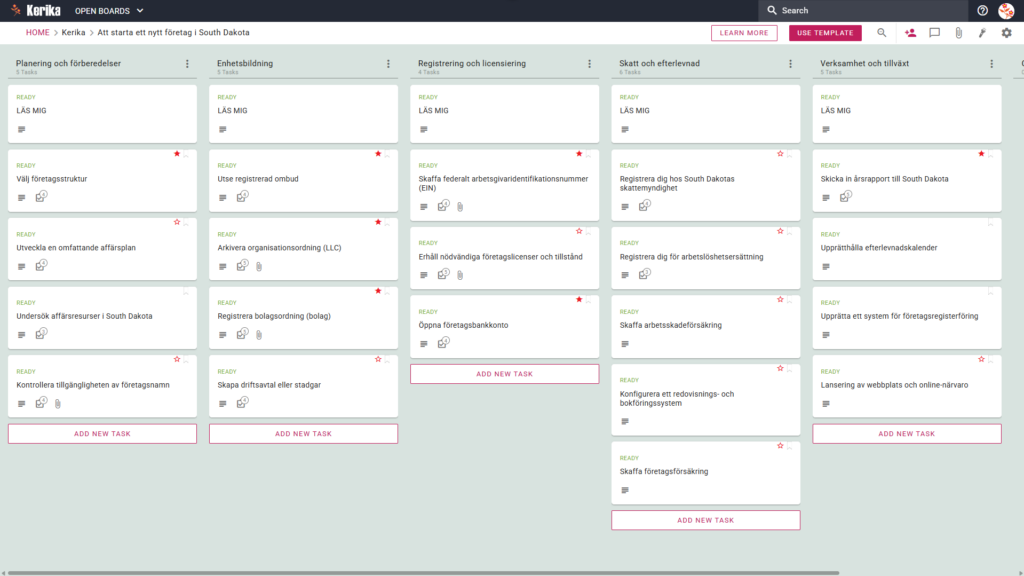
Task: Open the board chat icon
Action: pos(935,33)
